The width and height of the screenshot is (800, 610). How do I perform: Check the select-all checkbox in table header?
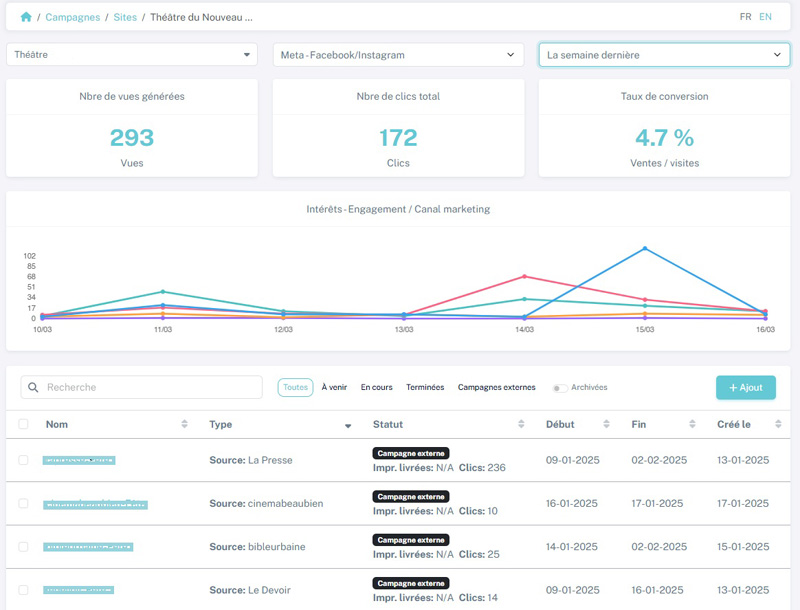[x=24, y=425]
